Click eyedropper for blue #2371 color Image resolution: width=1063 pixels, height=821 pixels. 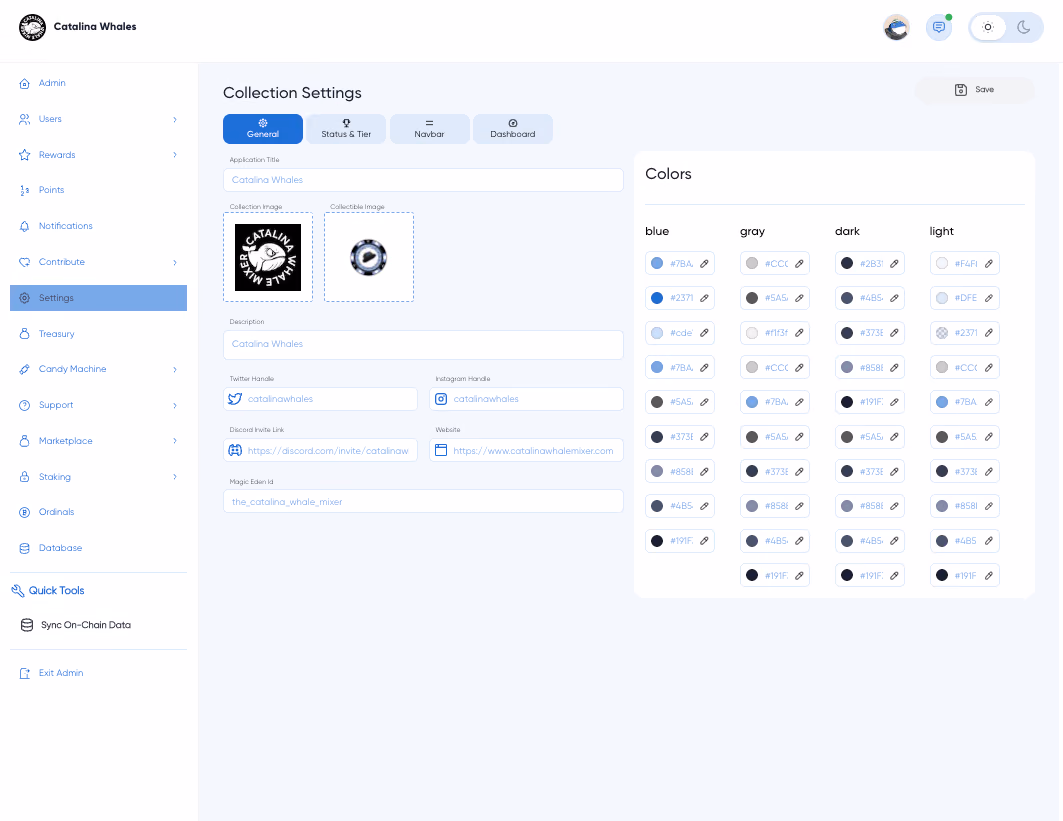(704, 298)
